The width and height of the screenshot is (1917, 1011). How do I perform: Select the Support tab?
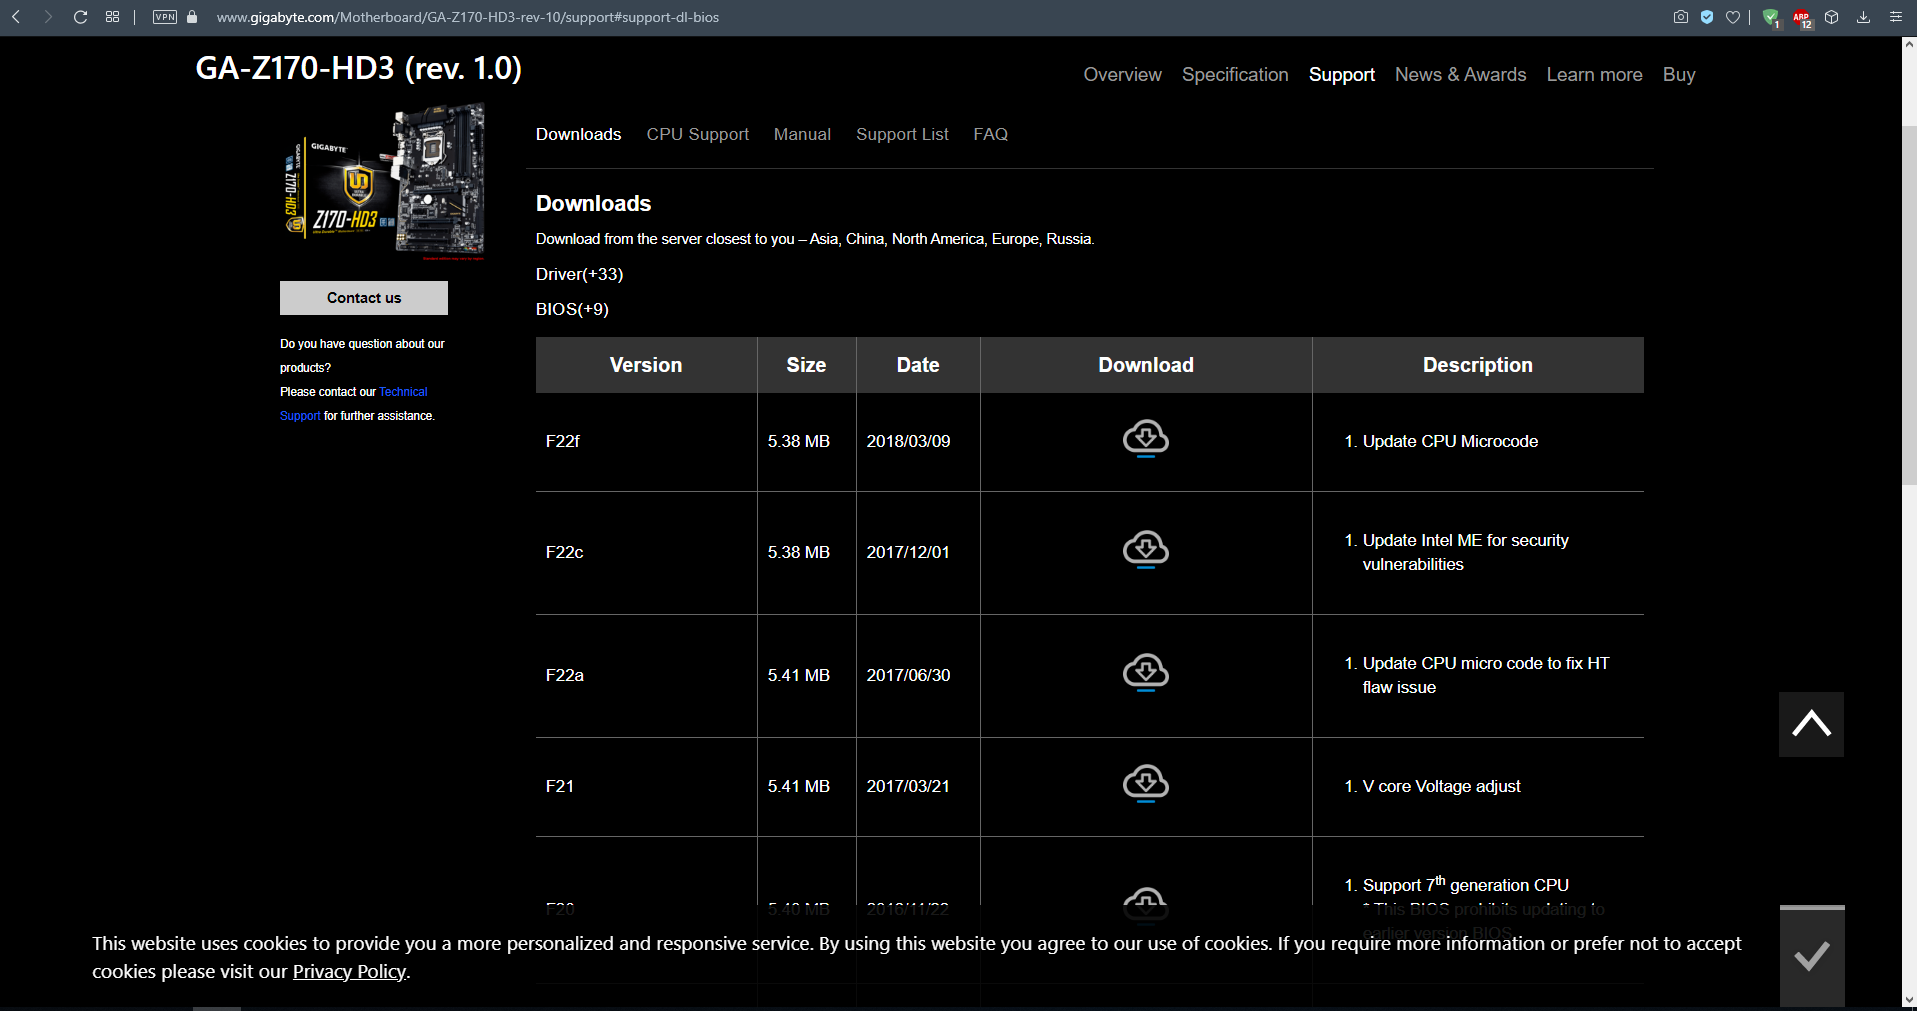pyautogui.click(x=1342, y=75)
